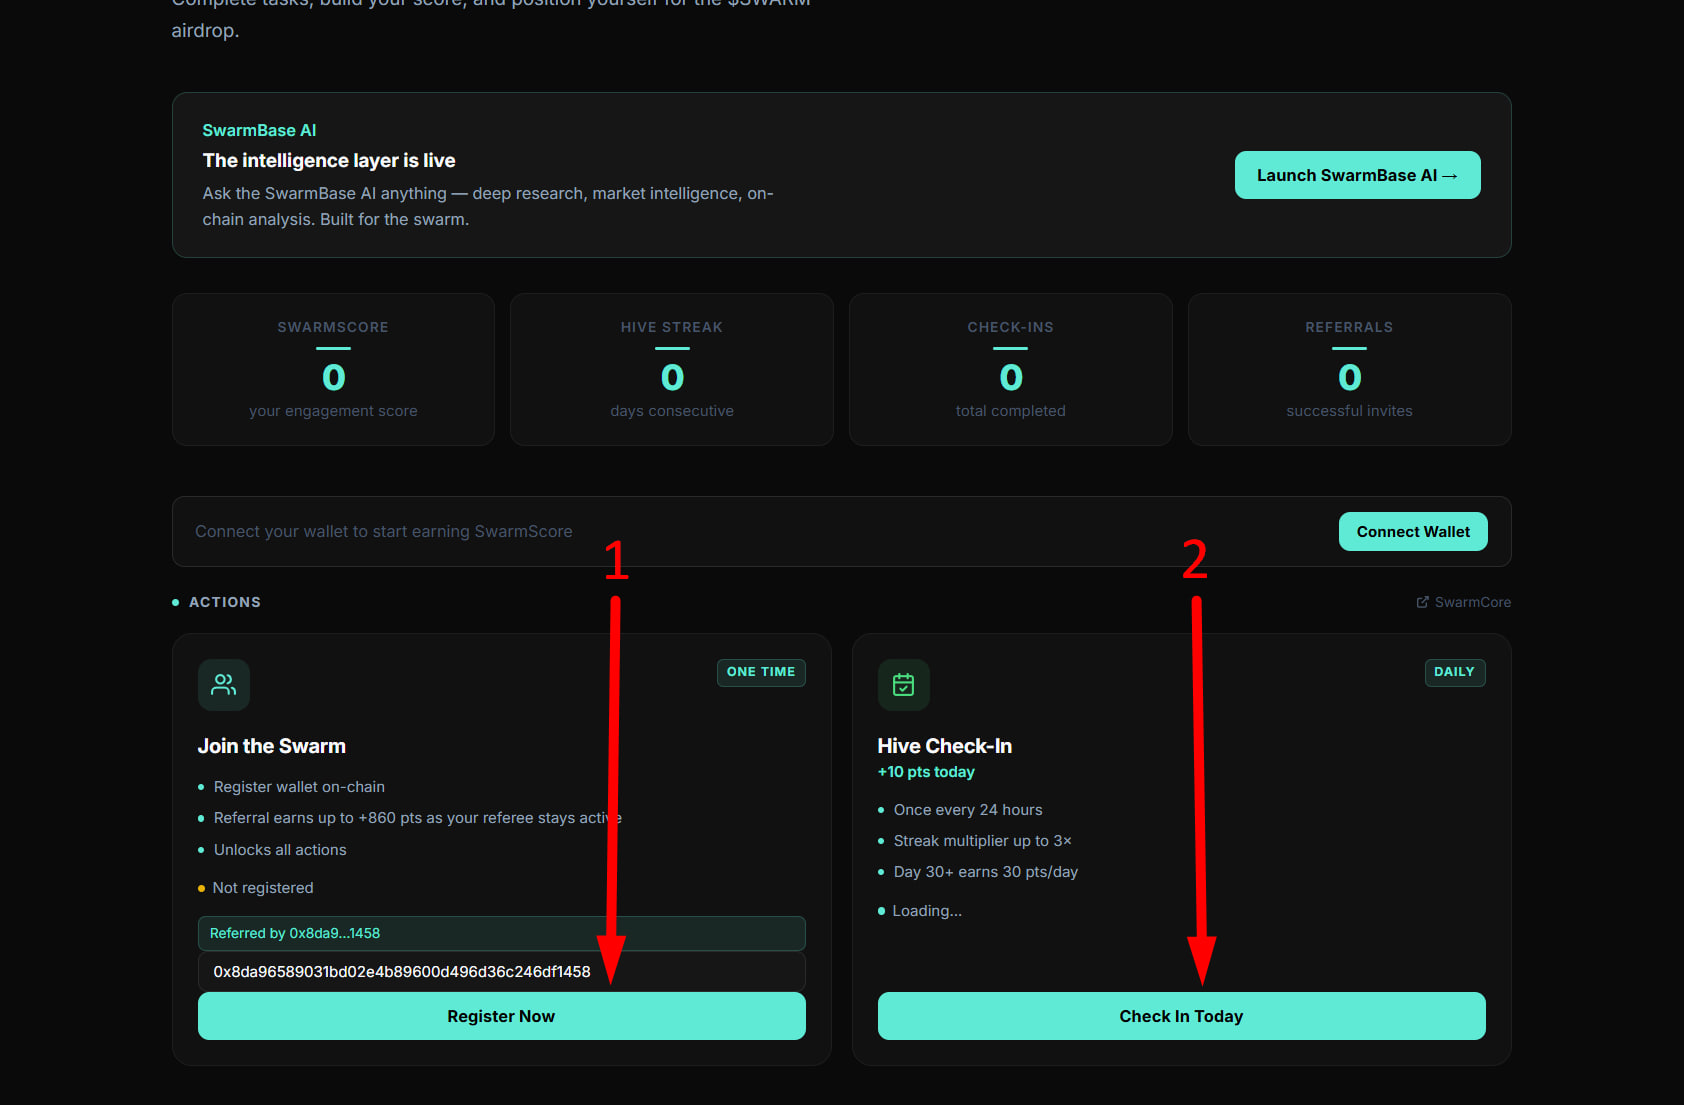Screen dimensions: 1684x1105
Task: Click the Referred by 0x8da9...1458 banner
Action: tap(502, 933)
